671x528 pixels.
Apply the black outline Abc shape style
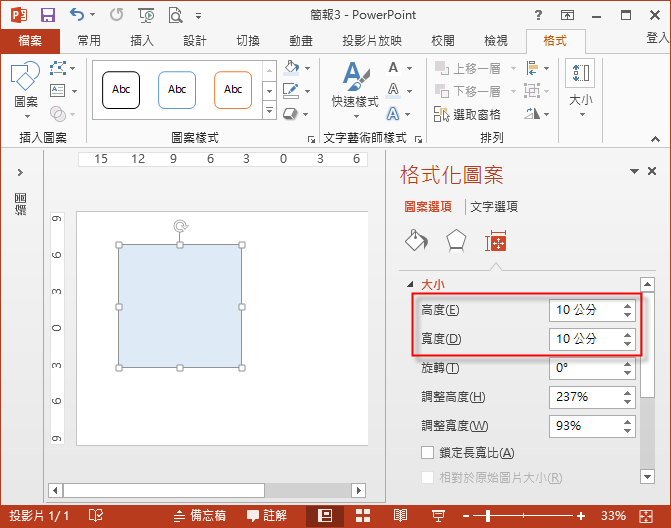pyautogui.click(x=121, y=90)
